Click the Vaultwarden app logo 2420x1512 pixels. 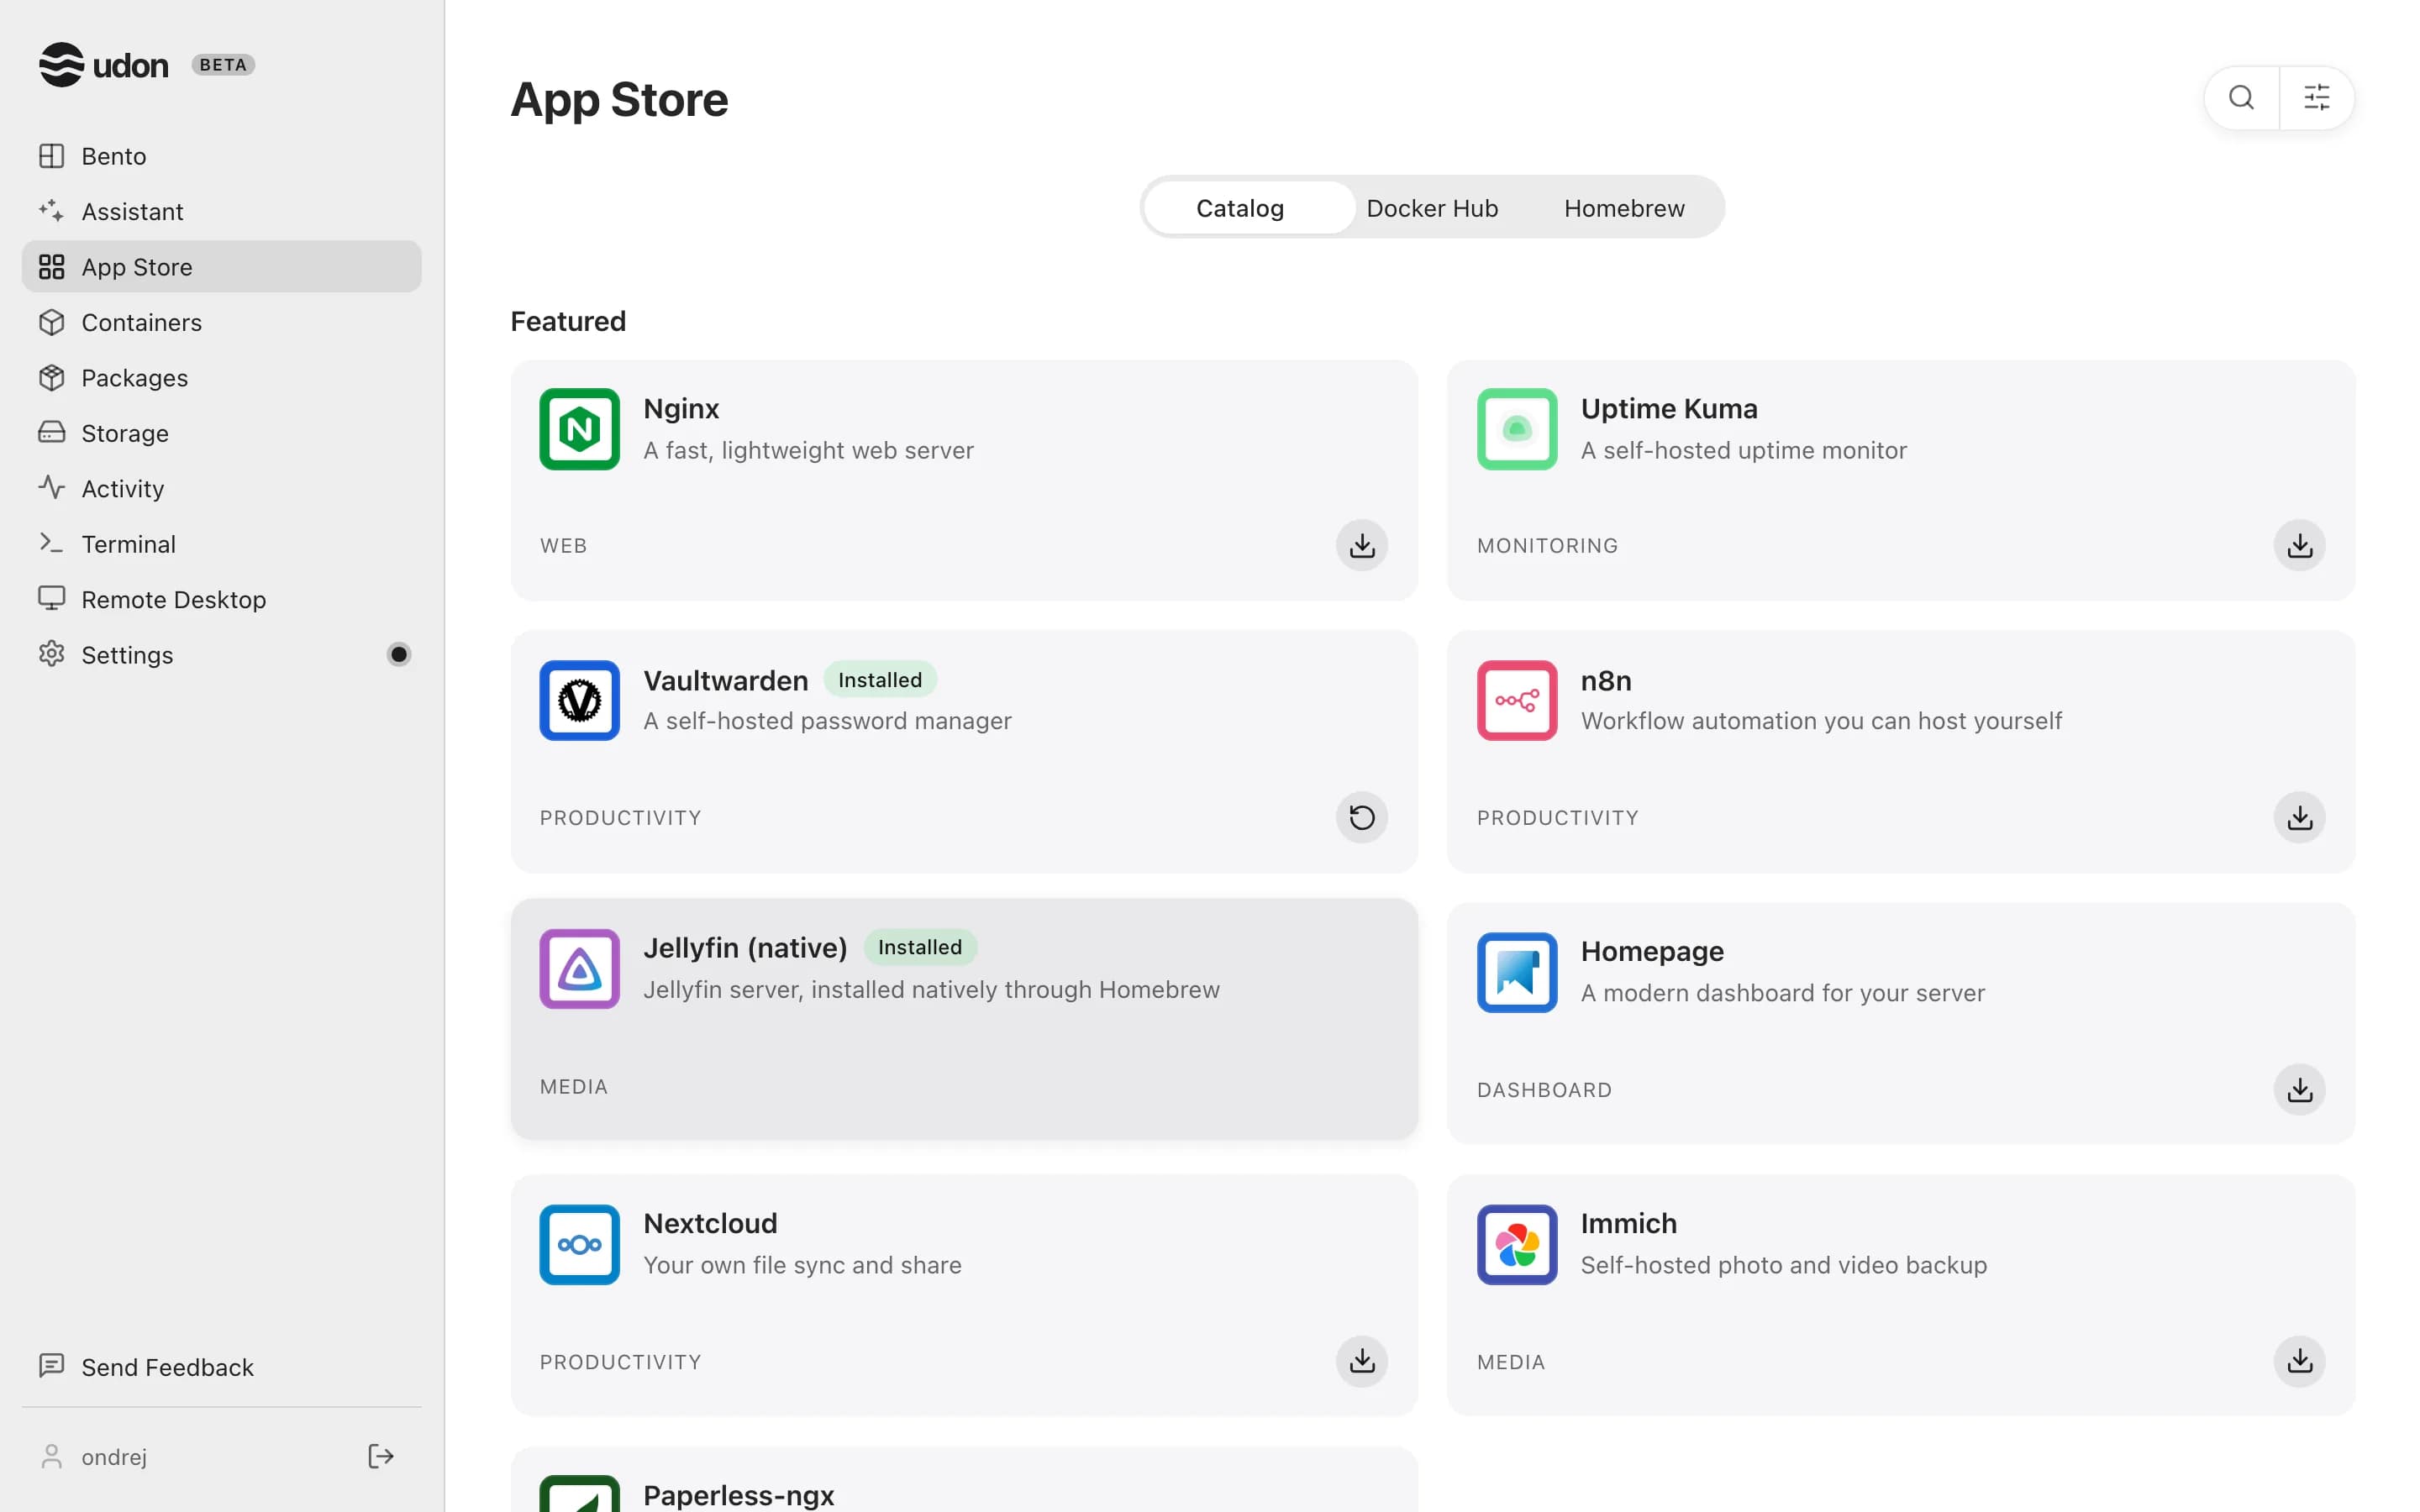tap(580, 700)
